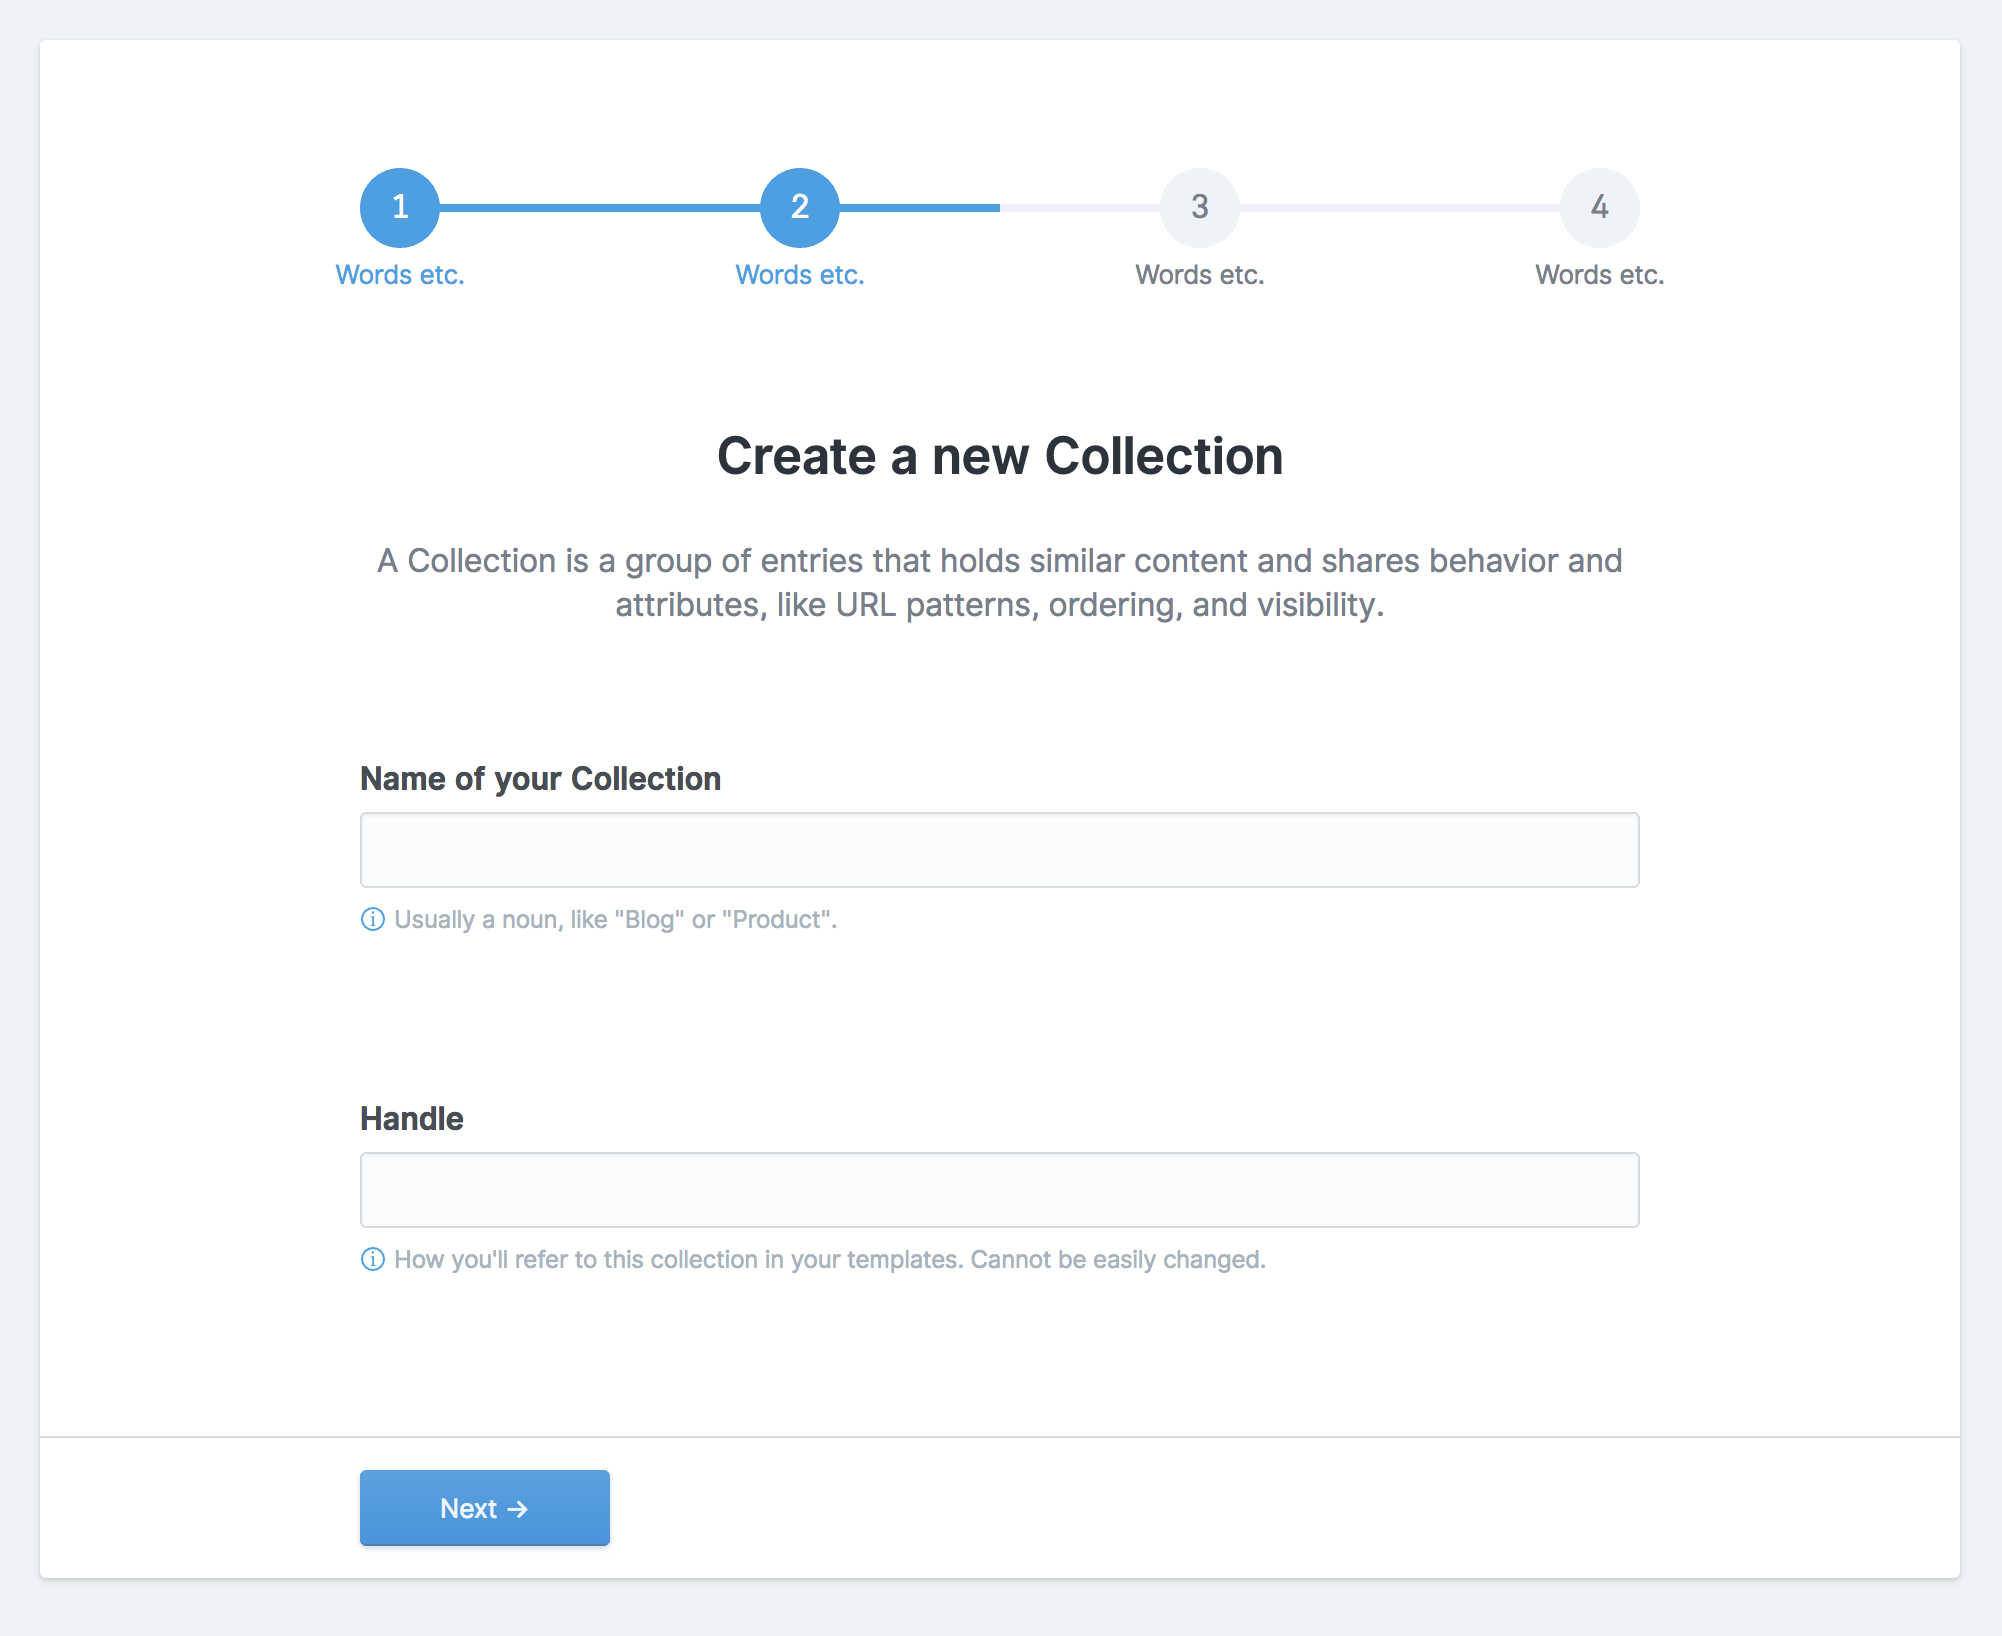Click the highlighted step 2 indicator
This screenshot has height=1636, width=2002.
799,208
